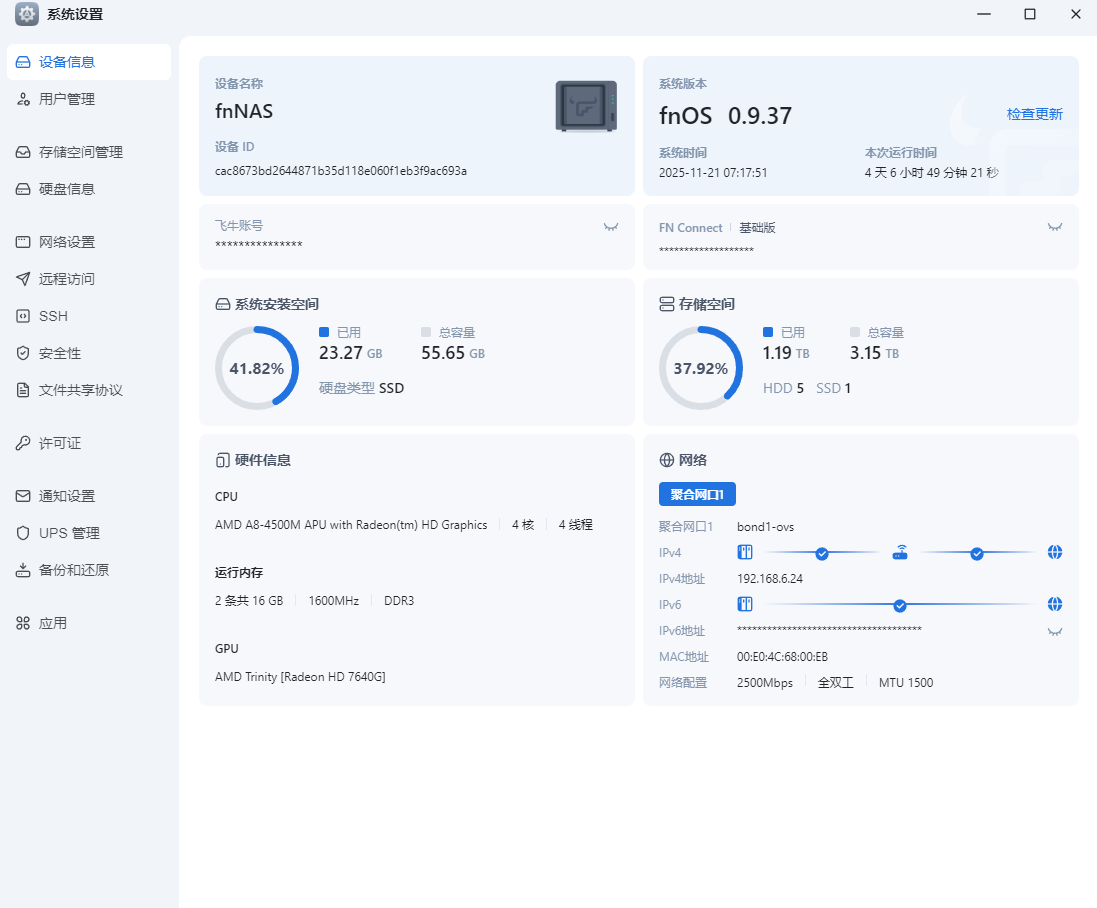
Task: Click the 37.92% storage usage ring
Action: pyautogui.click(x=700, y=368)
